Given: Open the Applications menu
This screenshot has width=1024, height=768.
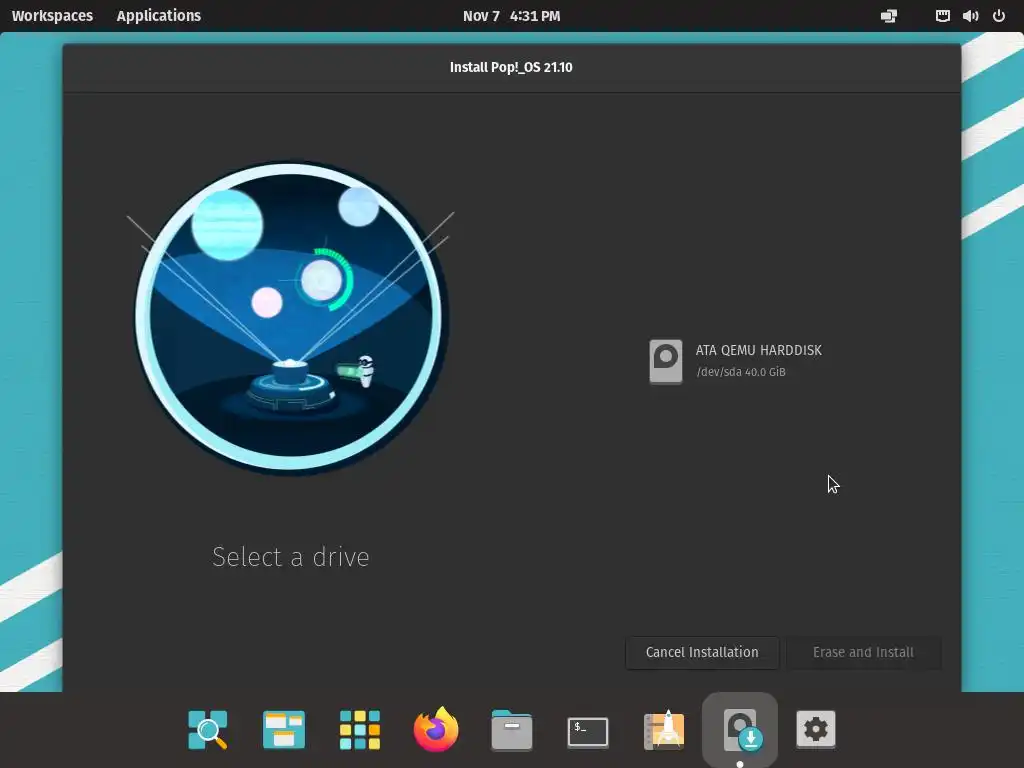Looking at the screenshot, I should coord(159,16).
